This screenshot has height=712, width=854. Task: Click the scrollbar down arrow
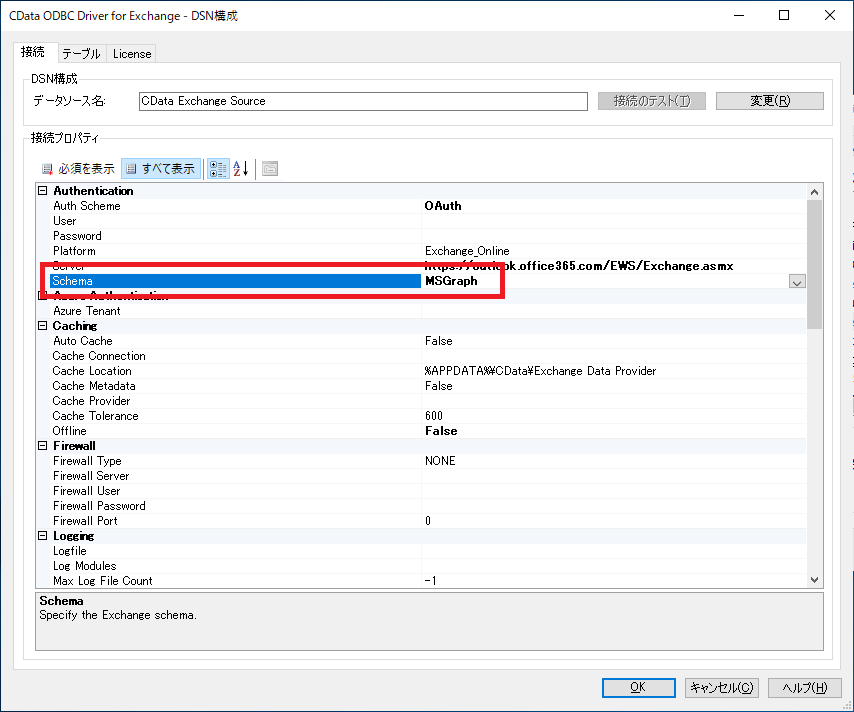click(x=814, y=580)
